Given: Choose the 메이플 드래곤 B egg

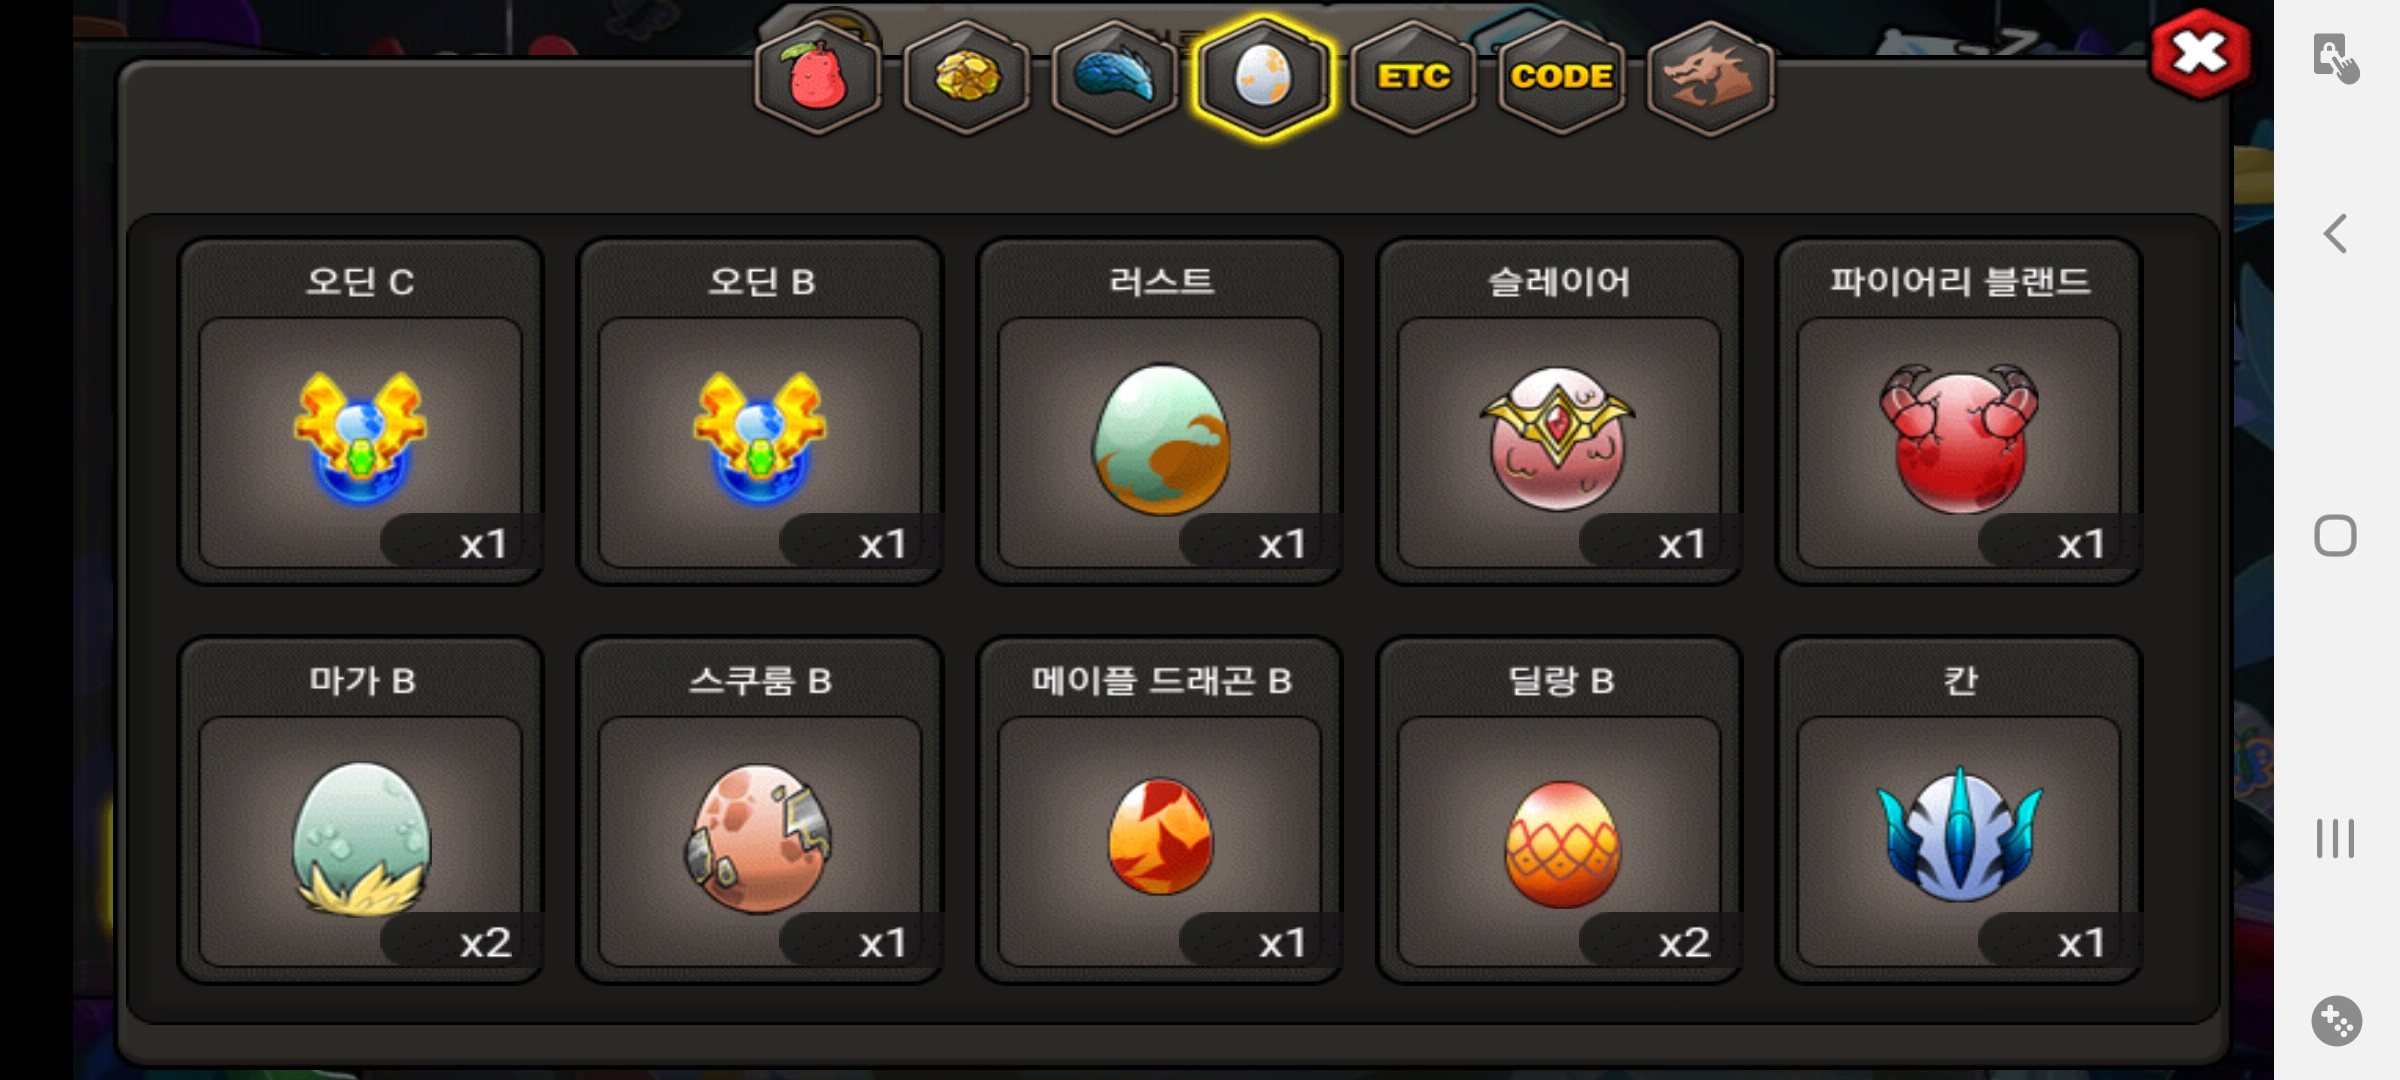Looking at the screenshot, I should click(x=1160, y=810).
